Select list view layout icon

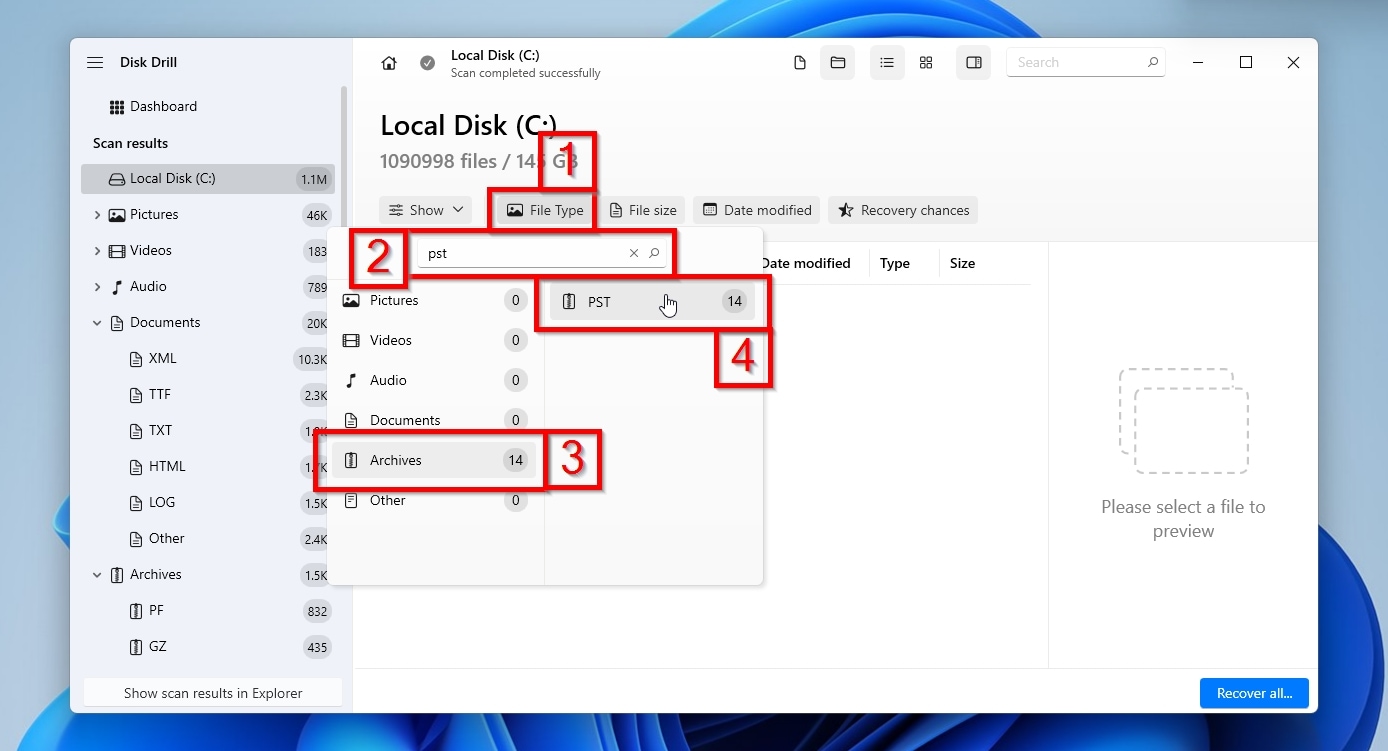point(887,63)
